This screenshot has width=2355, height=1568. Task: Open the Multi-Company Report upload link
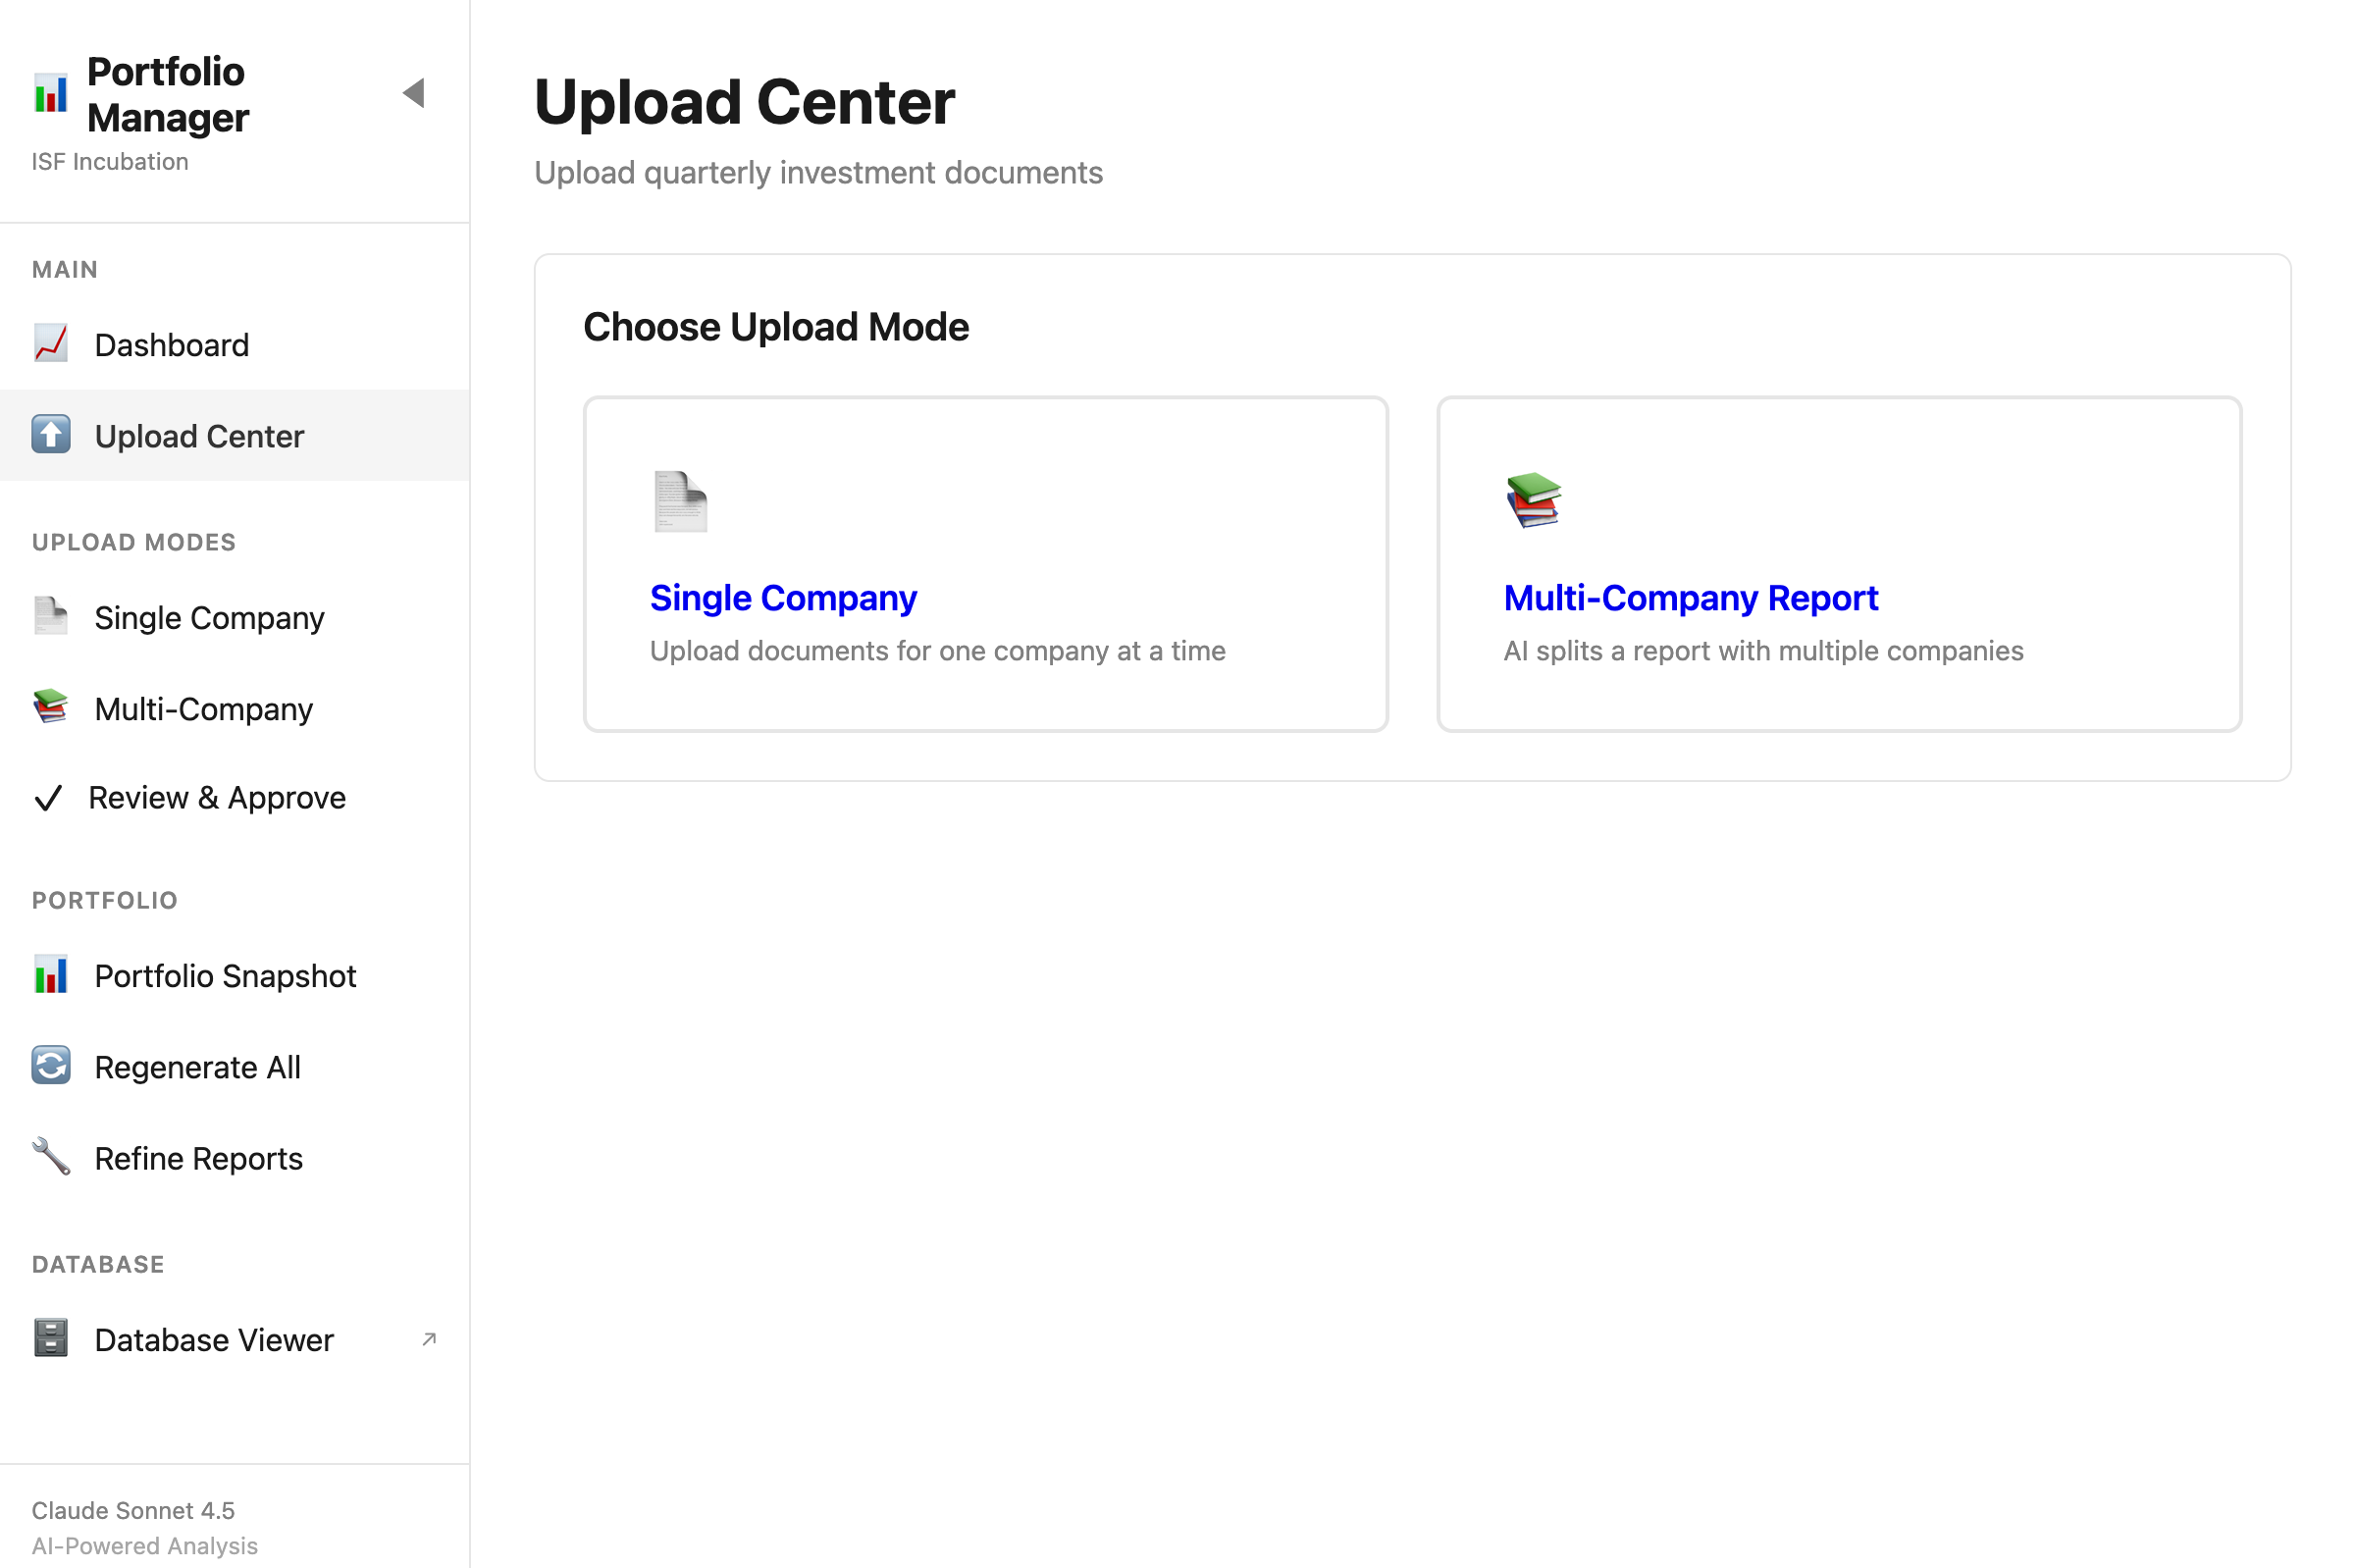pyautogui.click(x=1690, y=597)
